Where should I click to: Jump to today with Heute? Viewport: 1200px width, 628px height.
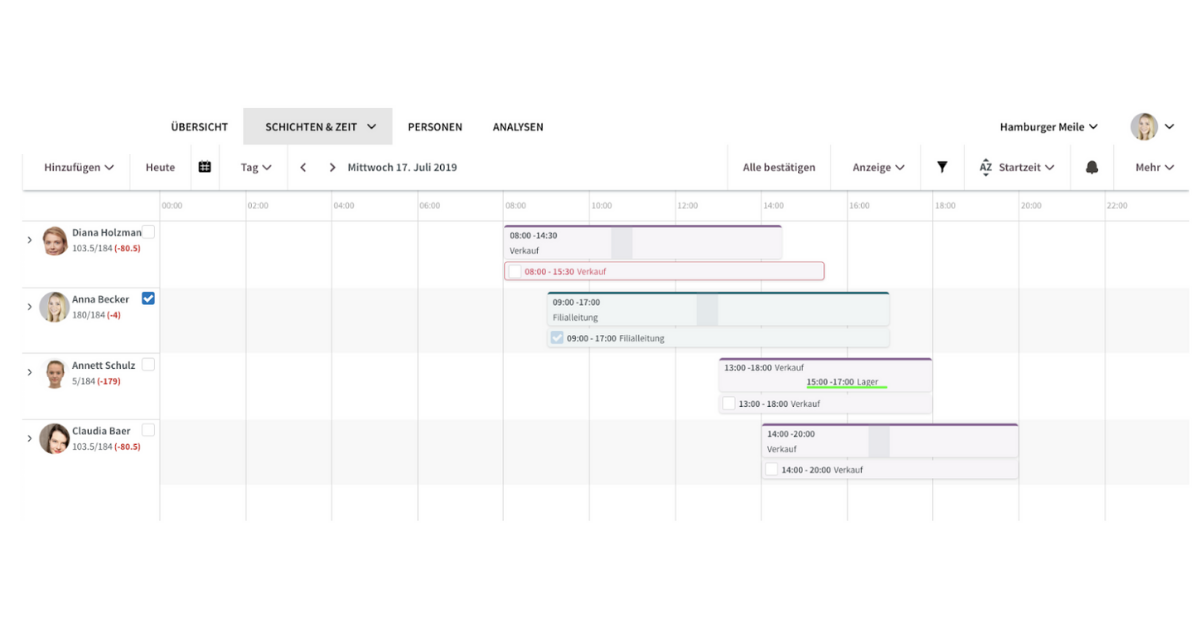[160, 167]
